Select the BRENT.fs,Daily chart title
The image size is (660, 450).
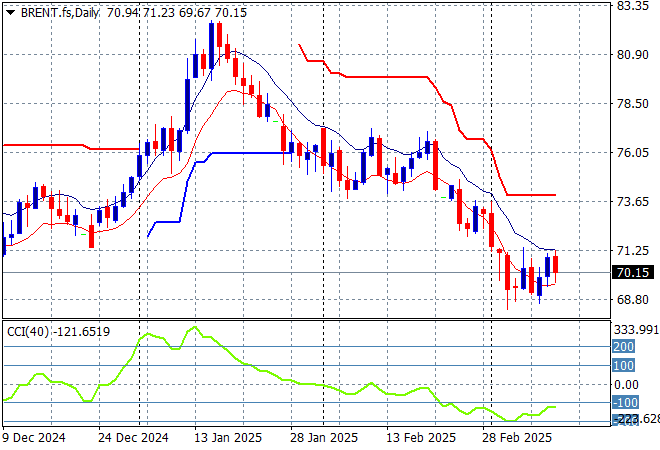coord(59,13)
